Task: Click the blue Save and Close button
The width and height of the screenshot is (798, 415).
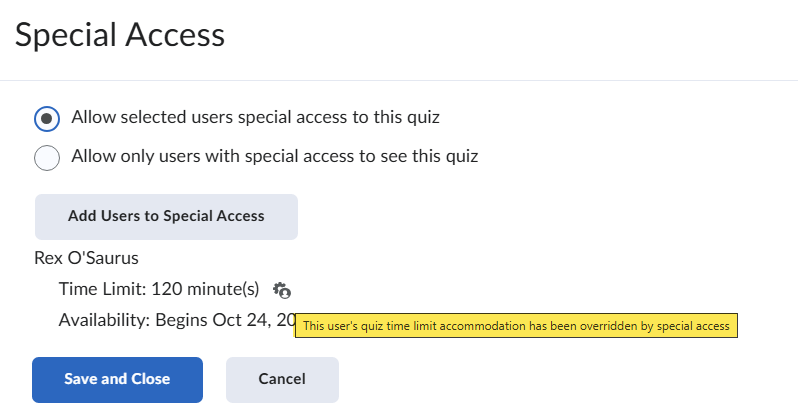Action: pyautogui.click(x=117, y=379)
